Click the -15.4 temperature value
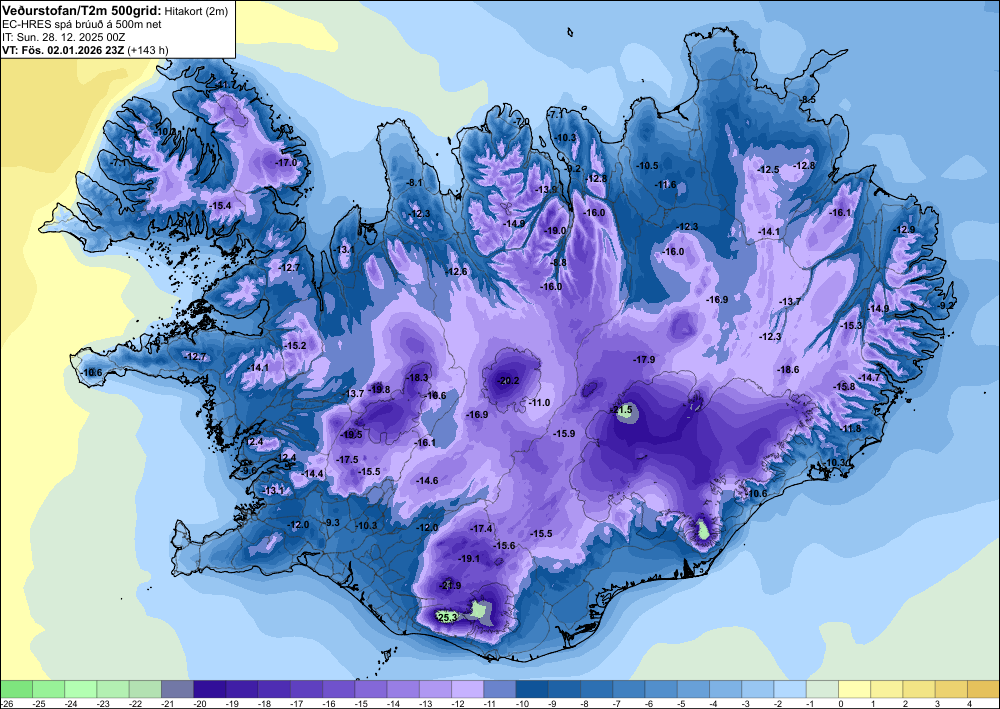Viewport: 1000px width, 709px height. [x=220, y=205]
